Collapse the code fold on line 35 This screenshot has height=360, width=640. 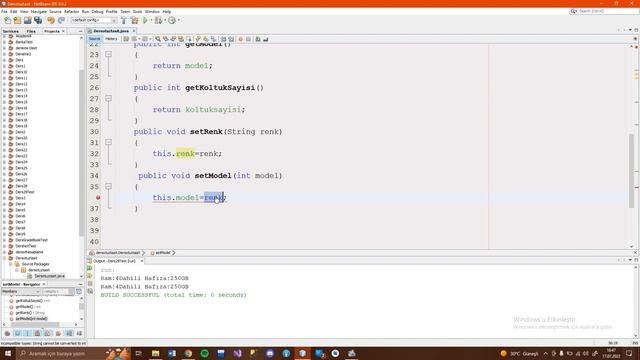tap(109, 187)
